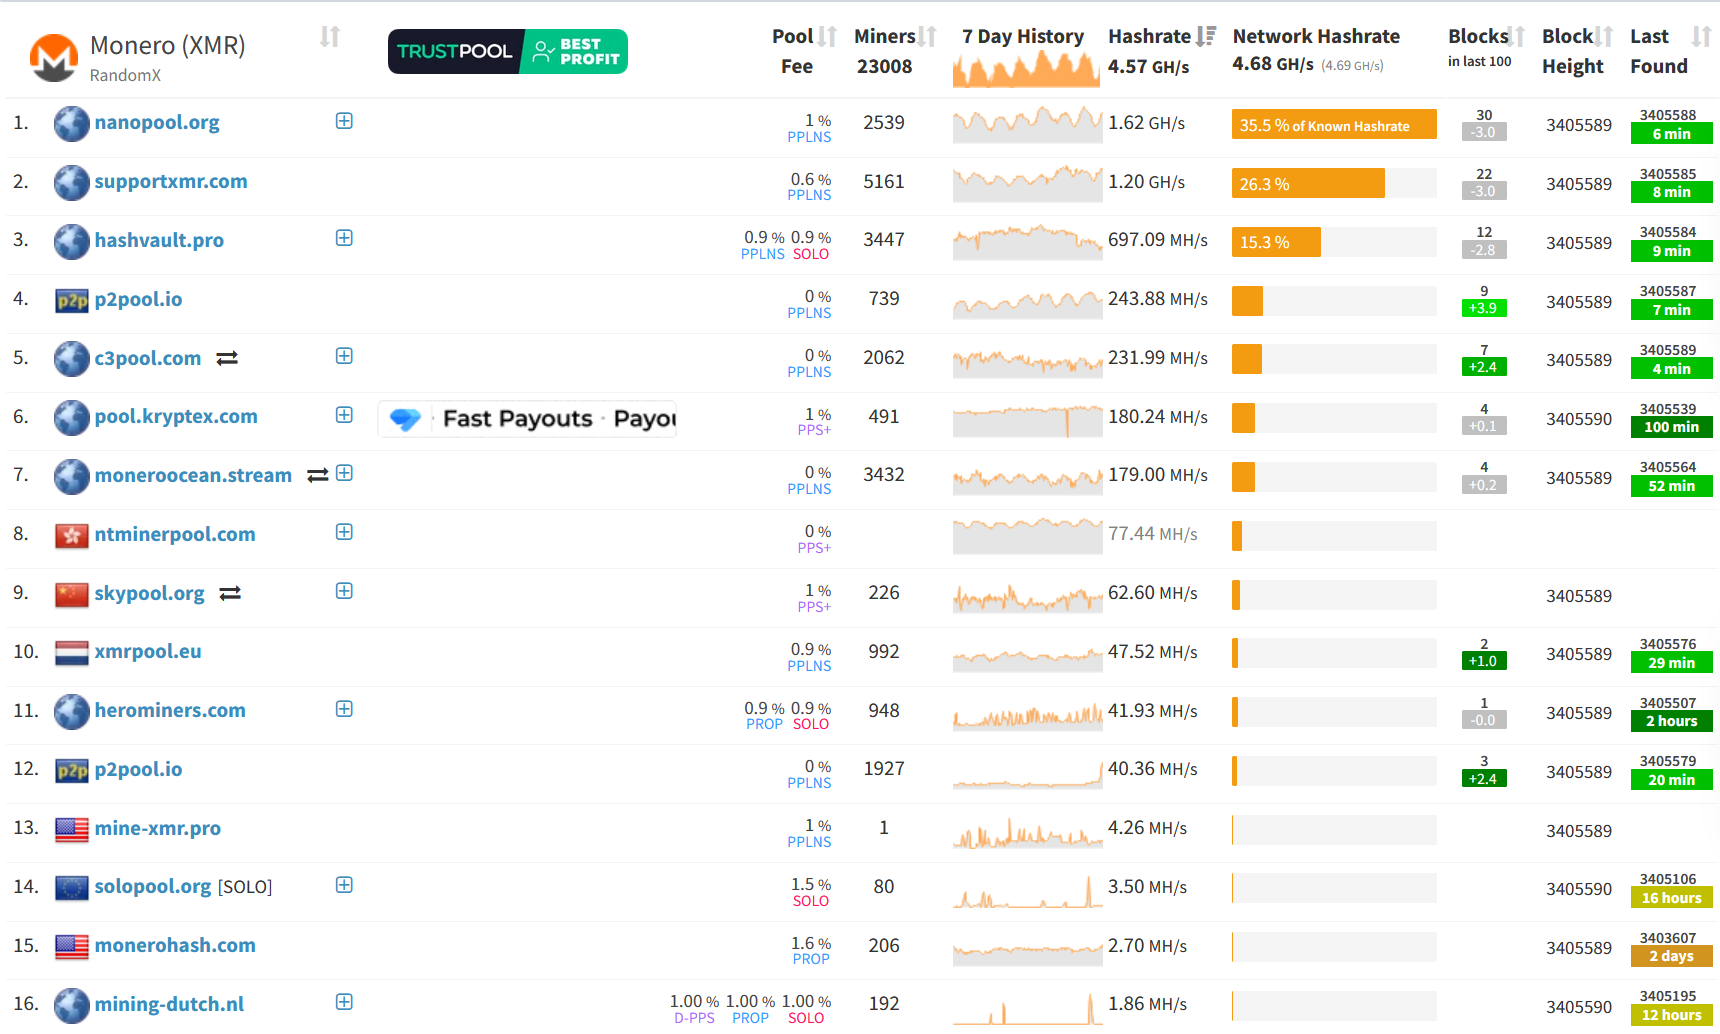Sort table by Miners count

(x=927, y=37)
